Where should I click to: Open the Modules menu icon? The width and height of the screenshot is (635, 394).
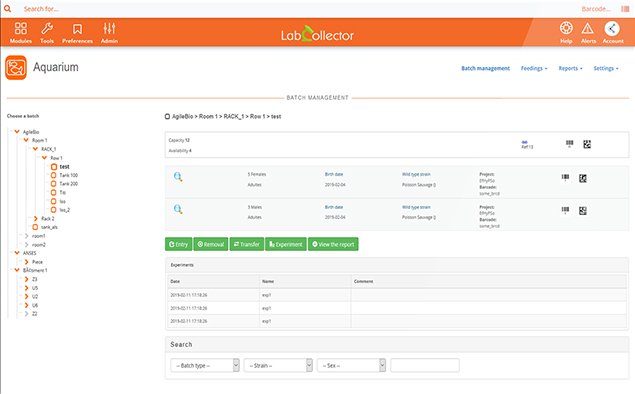(21, 28)
